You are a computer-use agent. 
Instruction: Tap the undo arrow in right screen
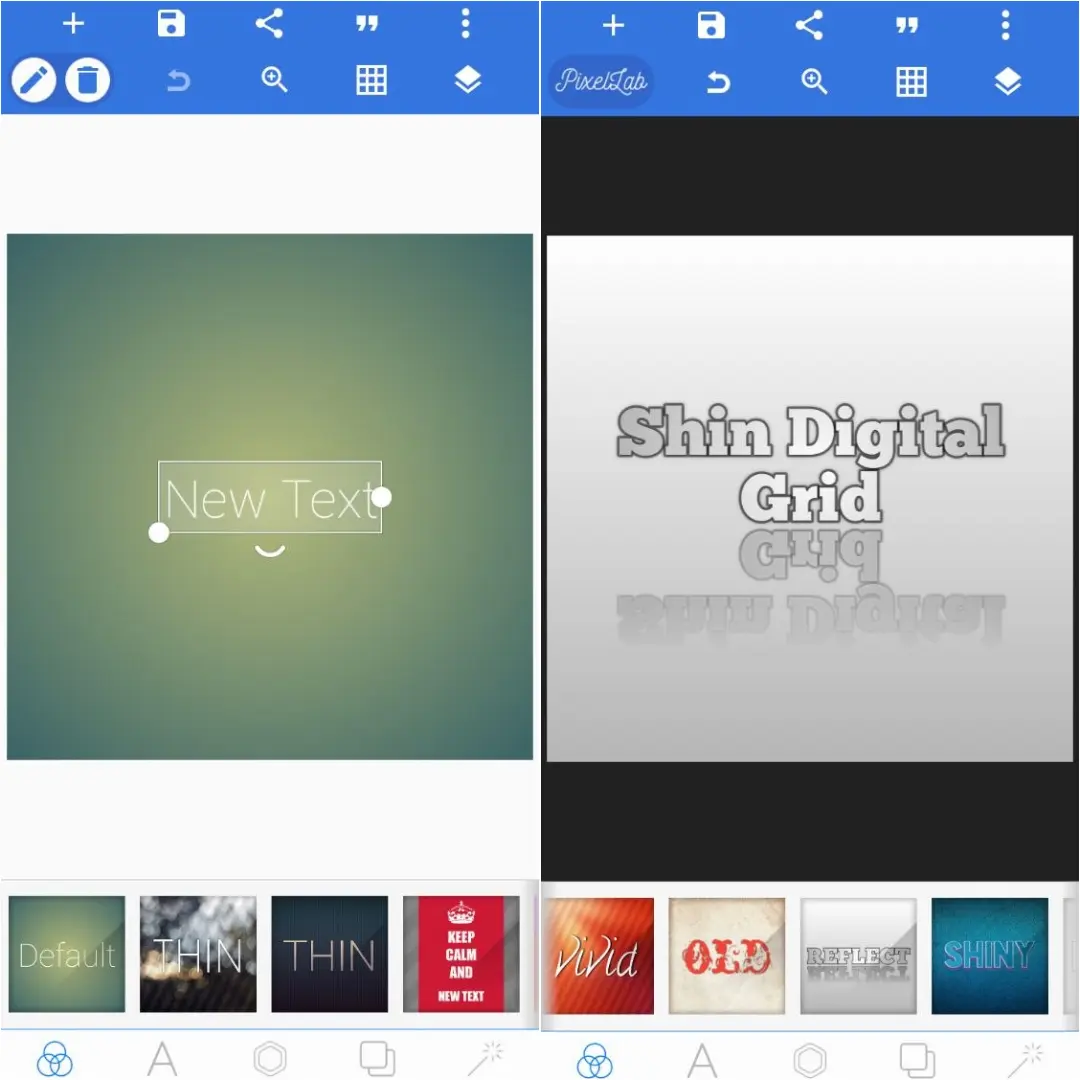point(718,83)
